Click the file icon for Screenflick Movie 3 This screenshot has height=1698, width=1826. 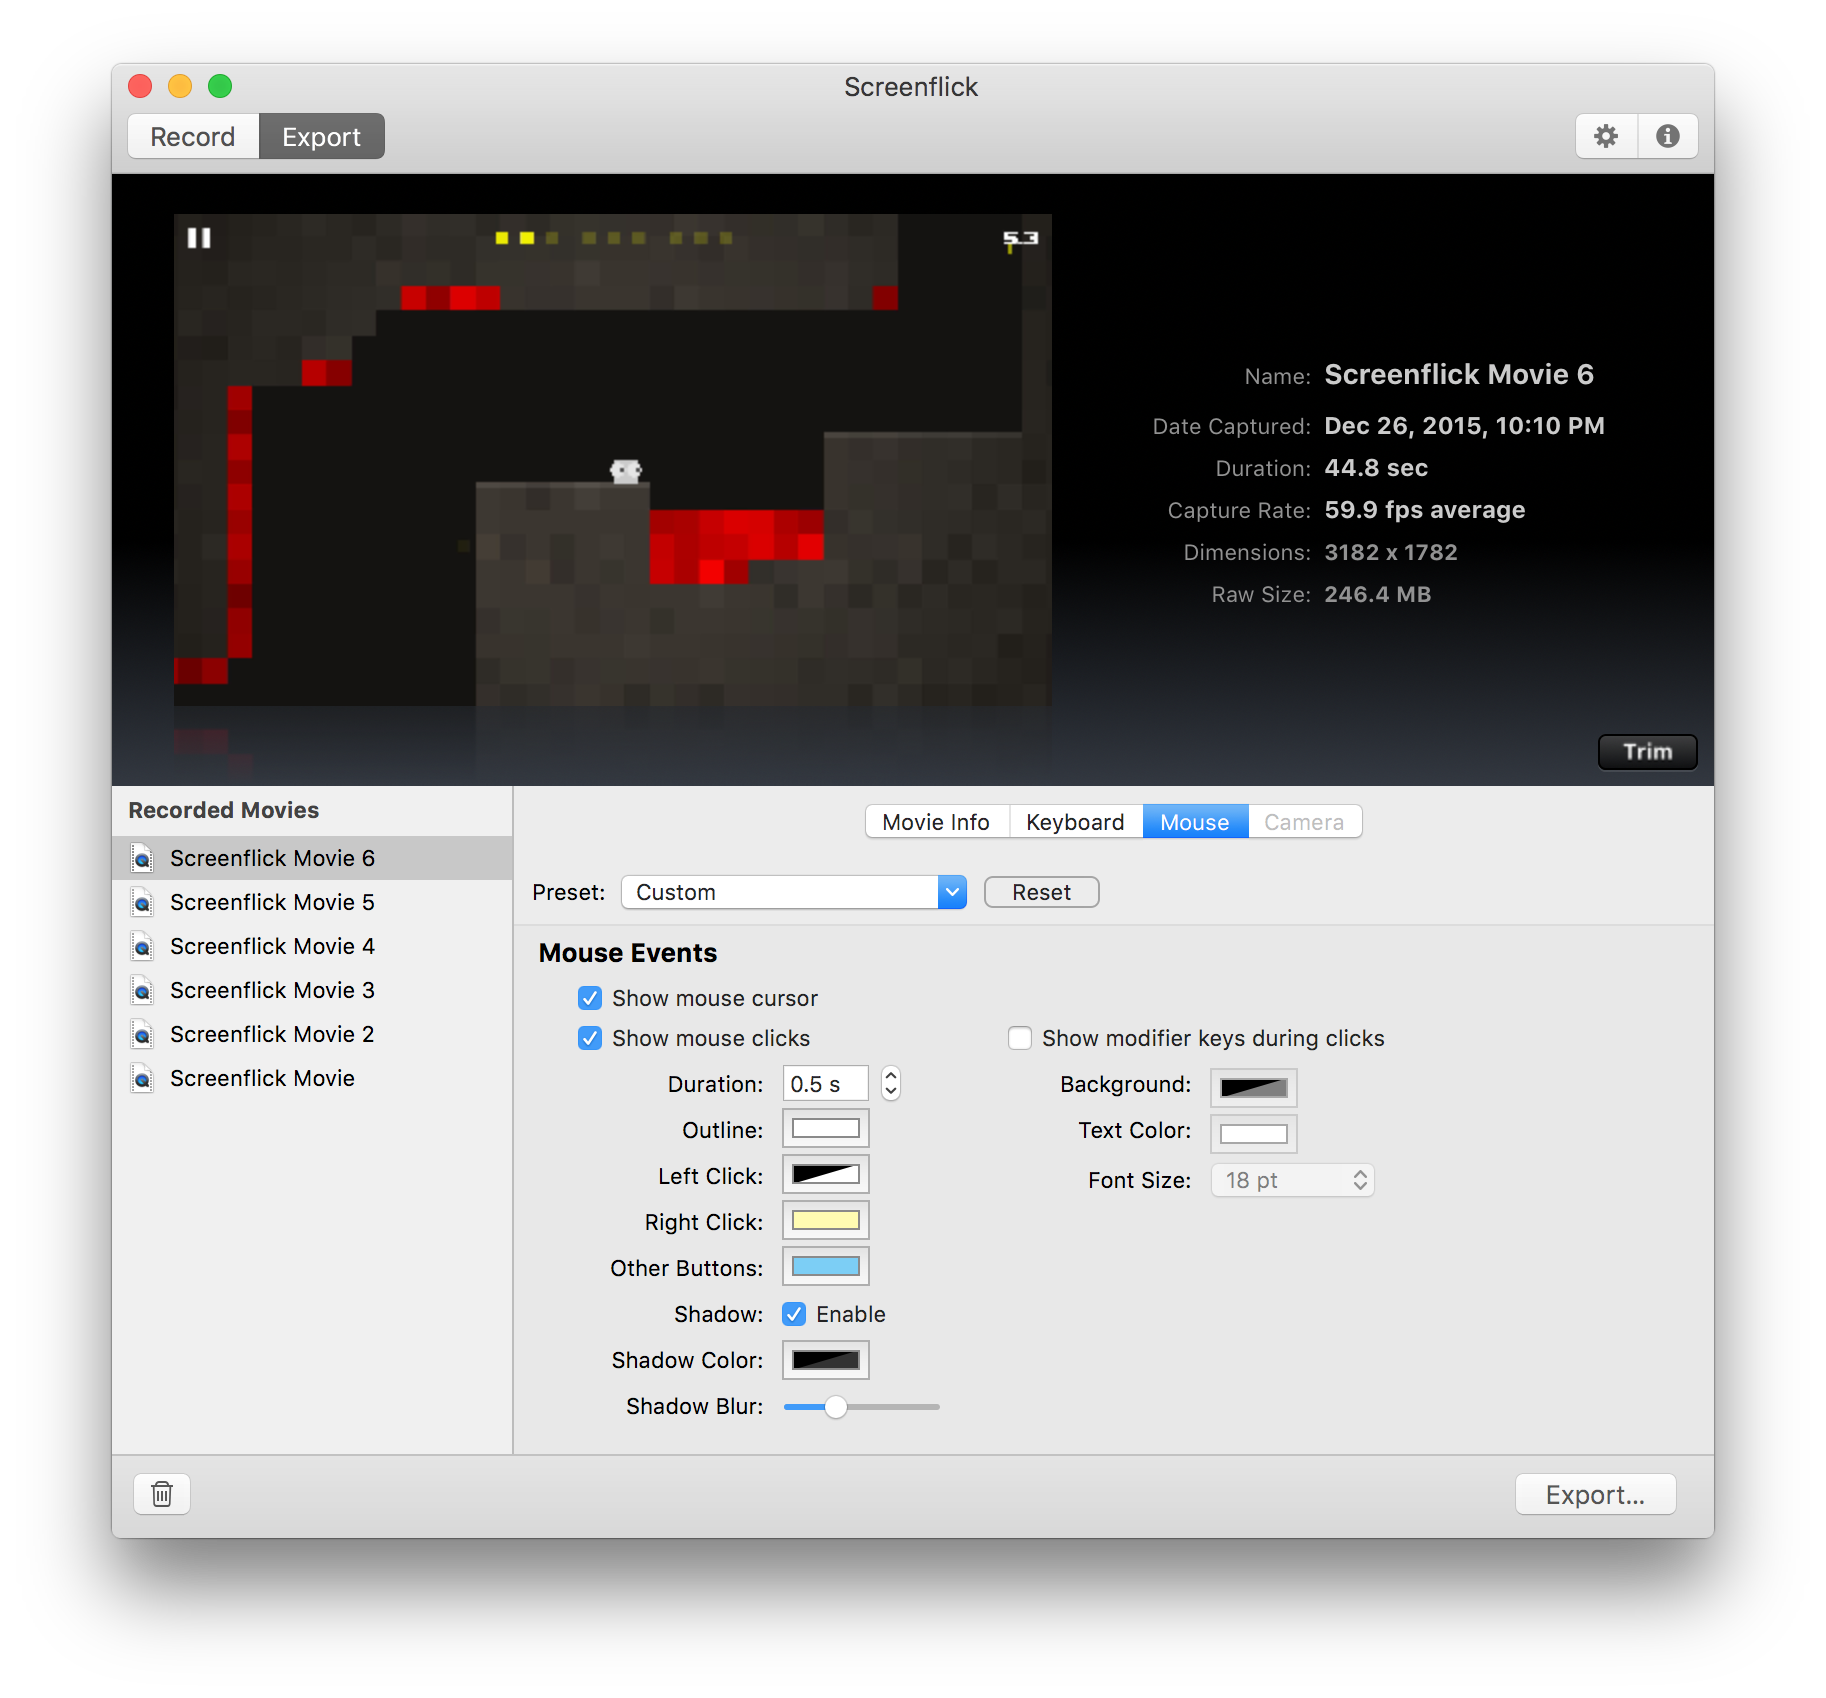[143, 990]
